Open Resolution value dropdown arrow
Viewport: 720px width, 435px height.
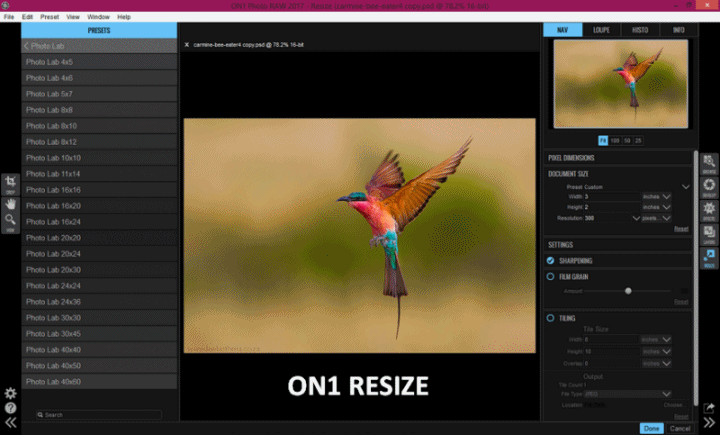(636, 218)
